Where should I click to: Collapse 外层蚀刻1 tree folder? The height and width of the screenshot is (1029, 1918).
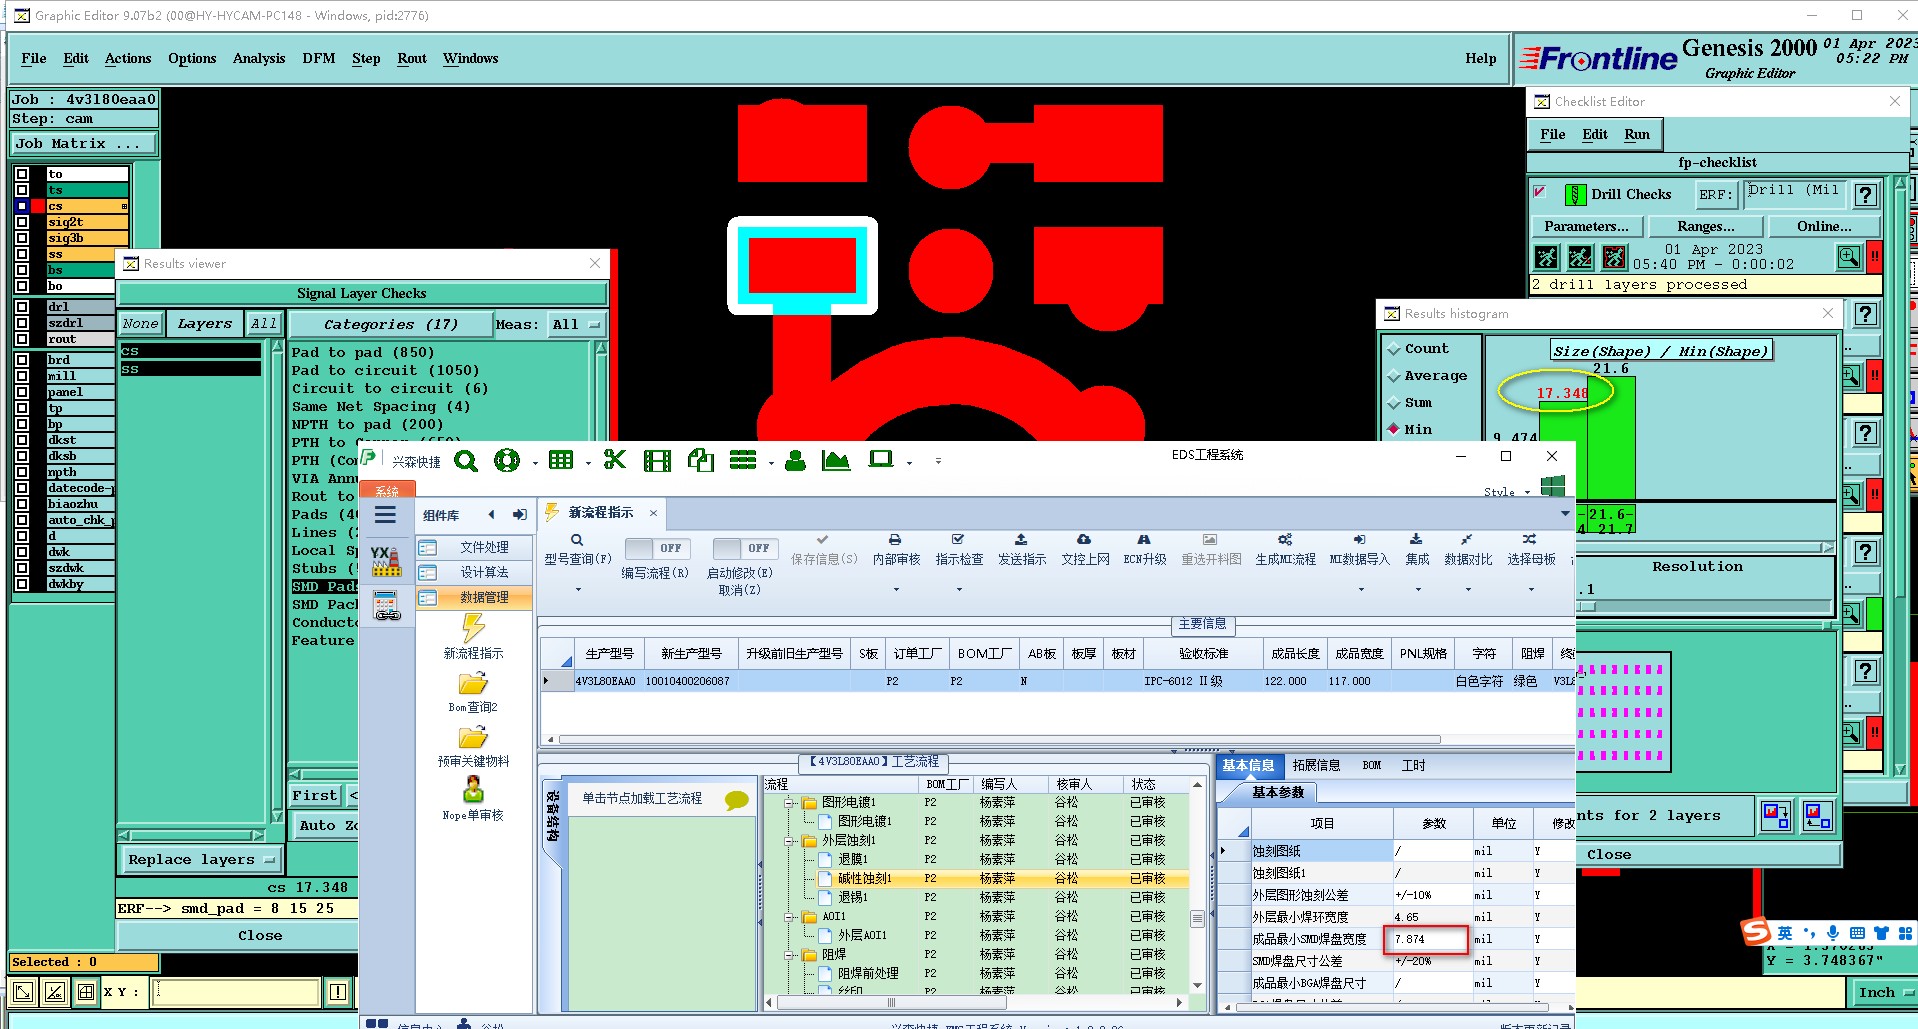tap(789, 840)
